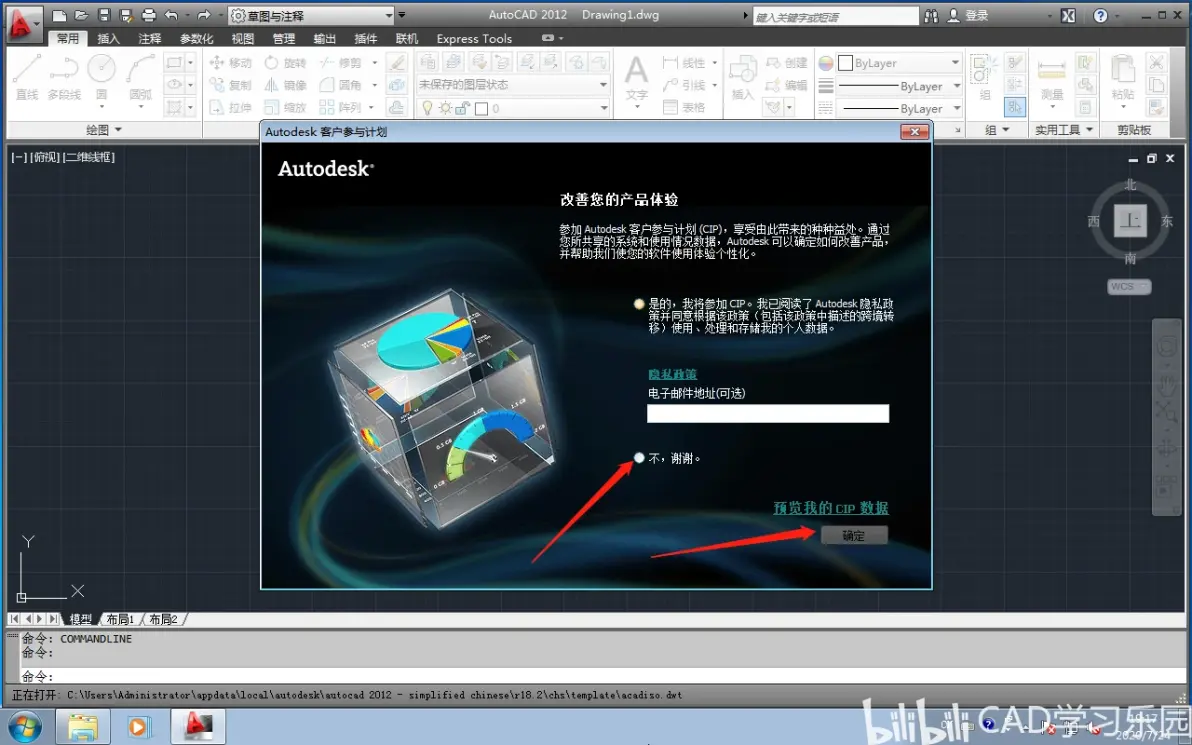Click the binoculars search icon

click(931, 16)
